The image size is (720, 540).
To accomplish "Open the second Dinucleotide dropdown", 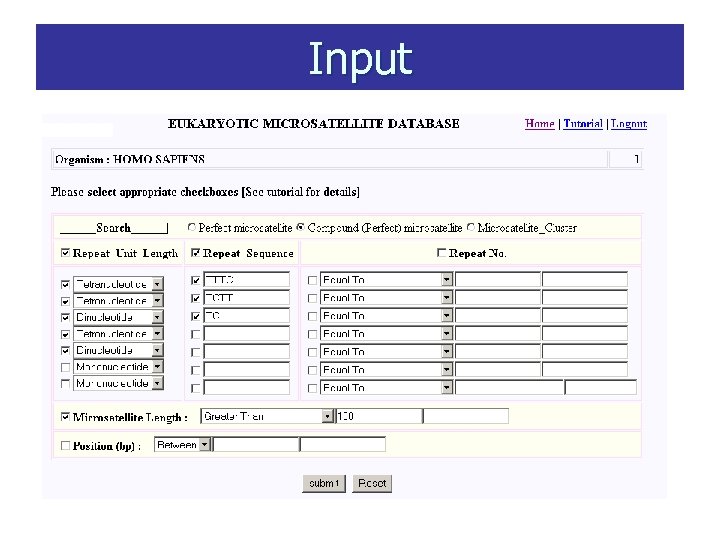I will 118,350.
